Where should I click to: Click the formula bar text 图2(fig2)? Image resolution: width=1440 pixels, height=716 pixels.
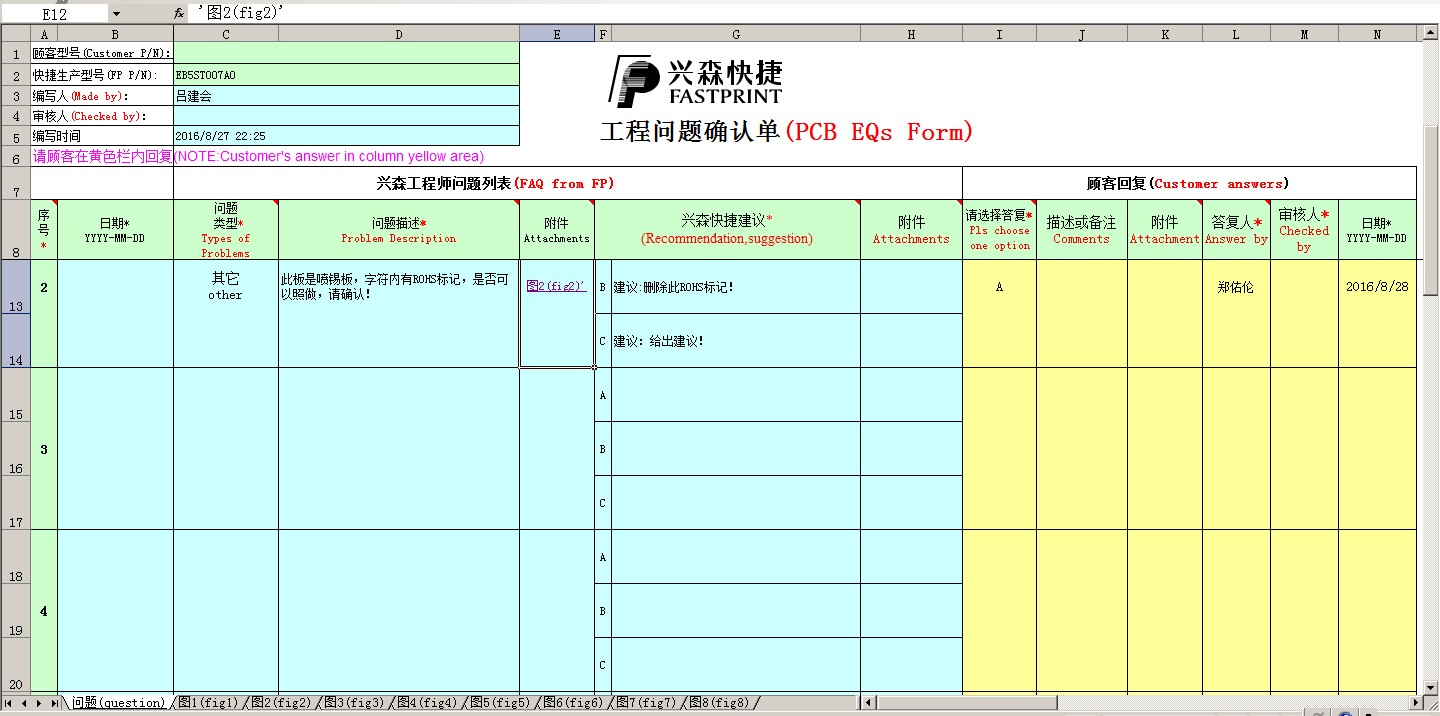[x=240, y=13]
